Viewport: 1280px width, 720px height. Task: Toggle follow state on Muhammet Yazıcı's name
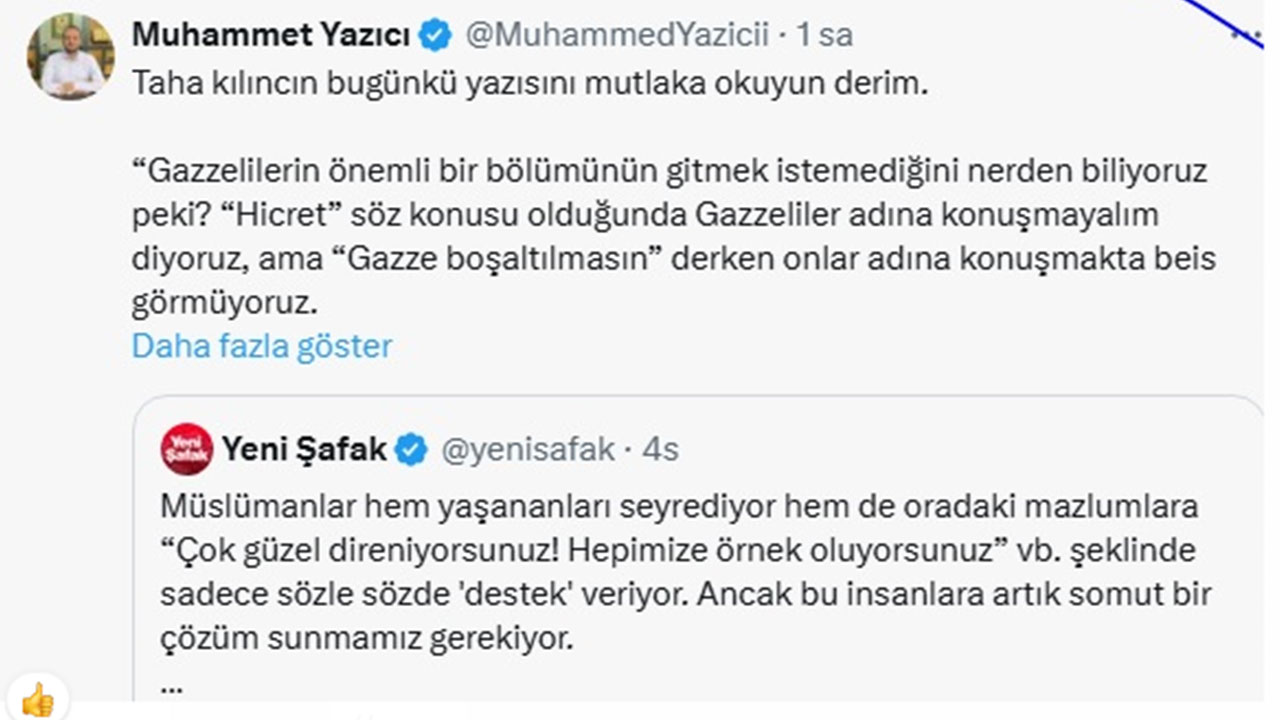(270, 32)
